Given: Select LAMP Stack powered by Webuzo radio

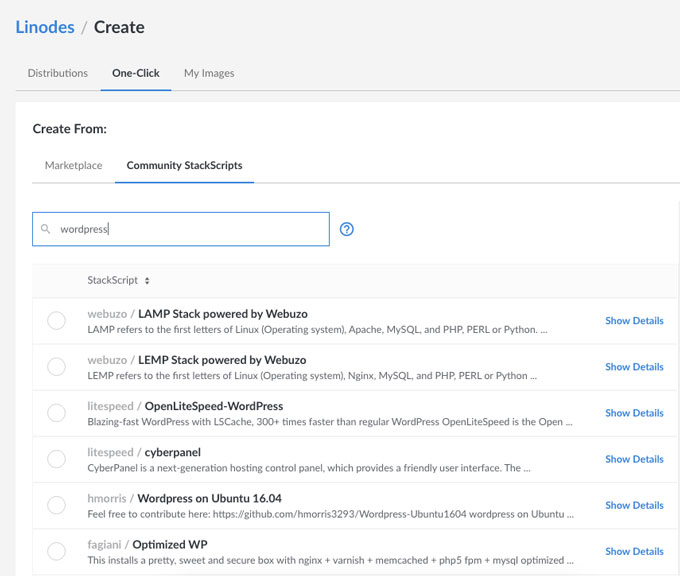Looking at the screenshot, I should click(56, 321).
